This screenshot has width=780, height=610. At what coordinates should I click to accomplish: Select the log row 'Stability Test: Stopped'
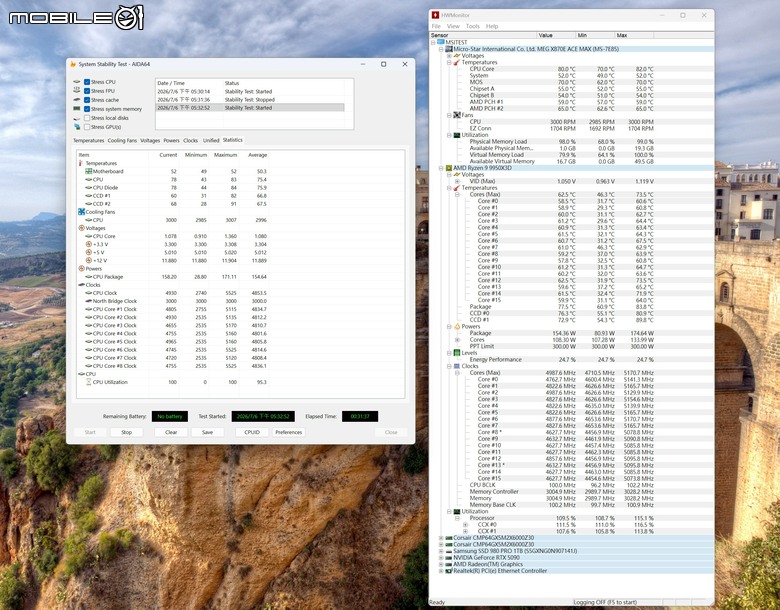point(250,100)
